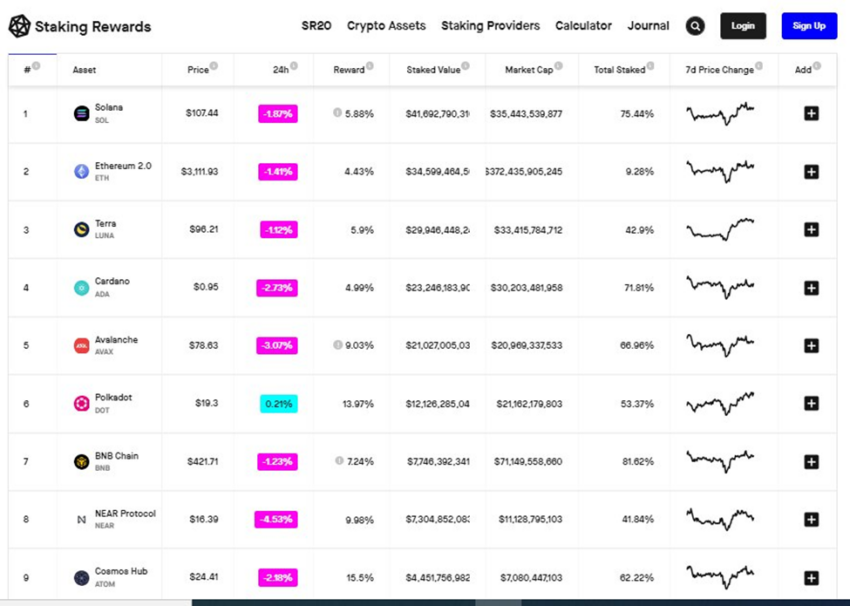Open the Journal menu item
This screenshot has width=850, height=606.
[648, 26]
